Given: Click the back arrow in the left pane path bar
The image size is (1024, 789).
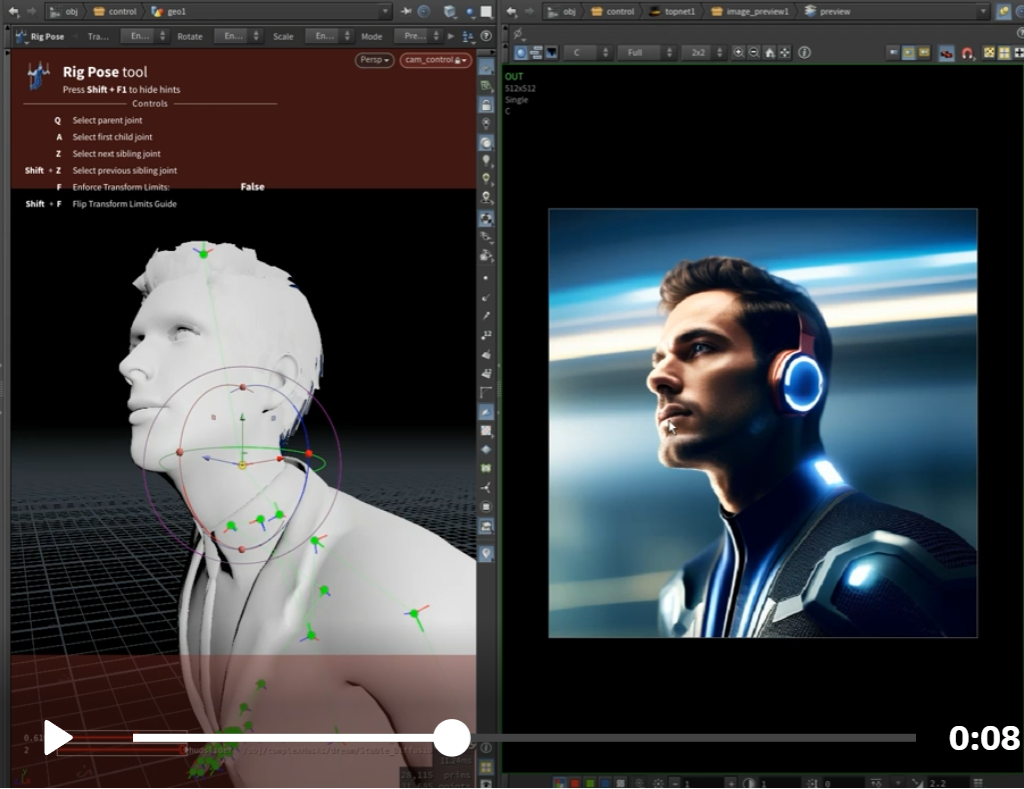Looking at the screenshot, I should click(x=13, y=11).
